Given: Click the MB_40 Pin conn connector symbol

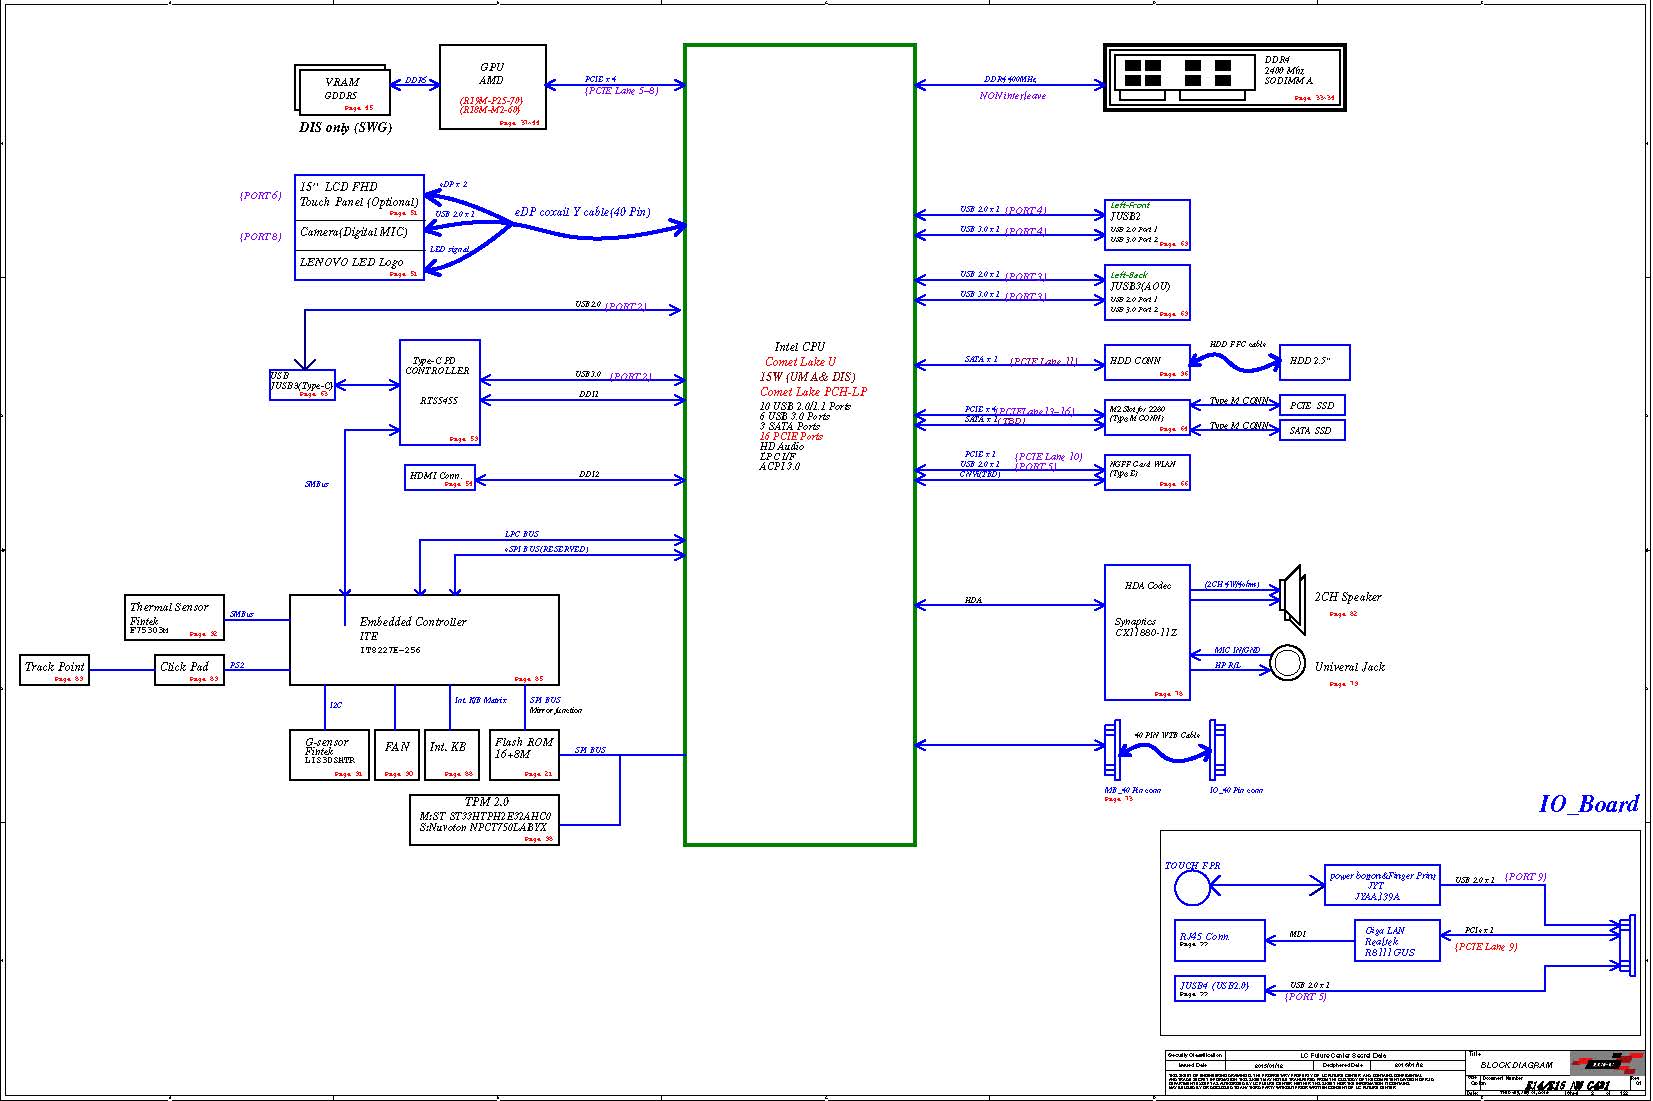Looking at the screenshot, I should [1111, 750].
